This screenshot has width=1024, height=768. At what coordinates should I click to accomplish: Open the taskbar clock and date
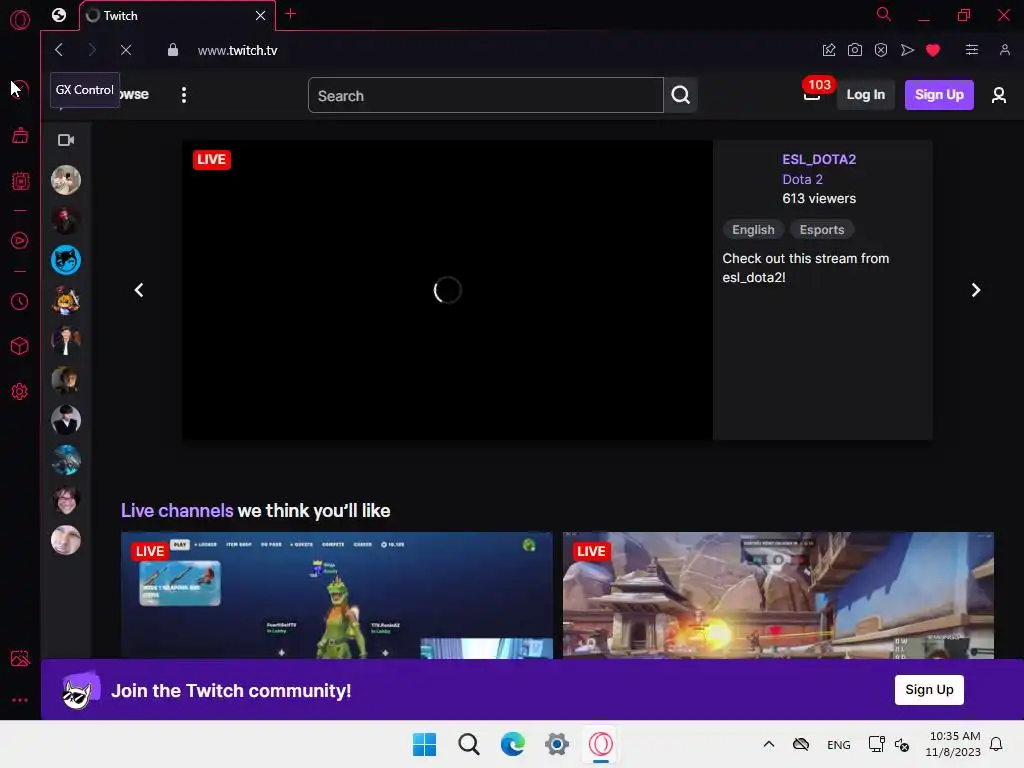(x=953, y=744)
